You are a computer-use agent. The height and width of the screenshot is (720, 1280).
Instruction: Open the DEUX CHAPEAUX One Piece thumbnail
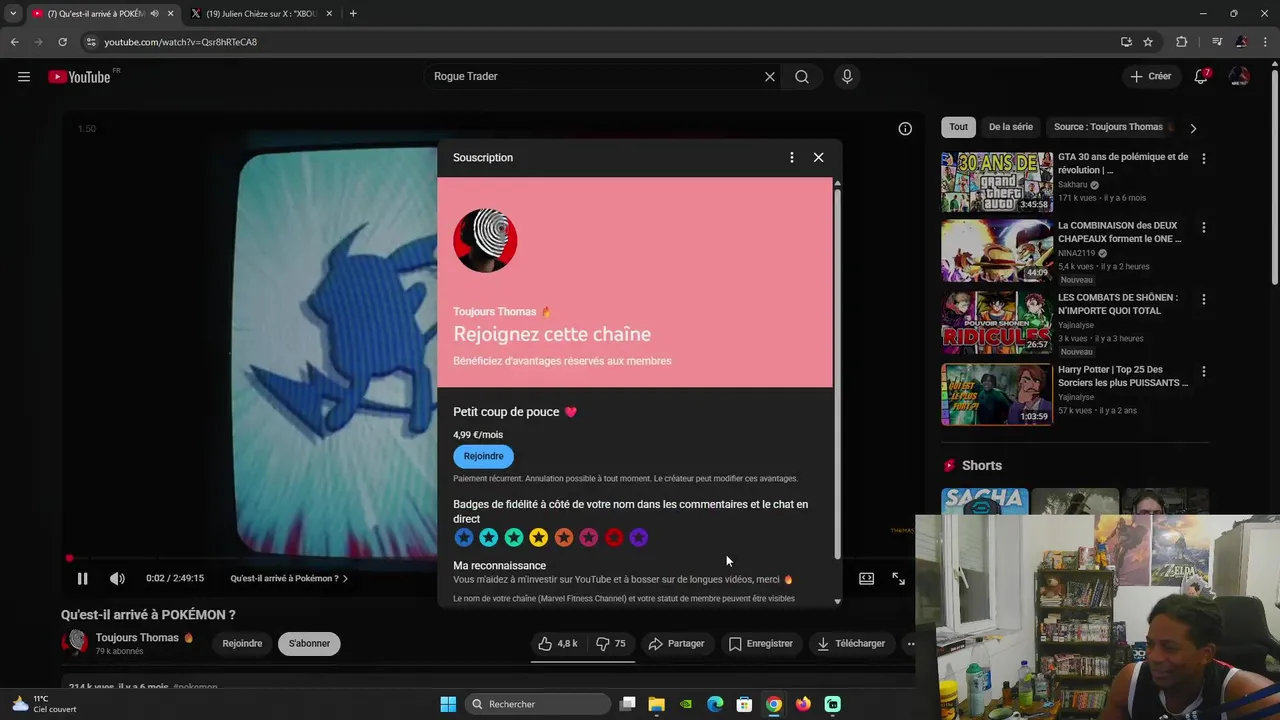click(997, 251)
